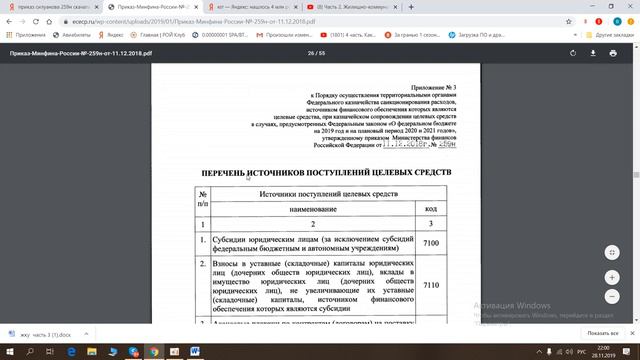640x360 pixels.
Task: Click the PDF file title in viewer toolbar
Action: tap(81, 53)
